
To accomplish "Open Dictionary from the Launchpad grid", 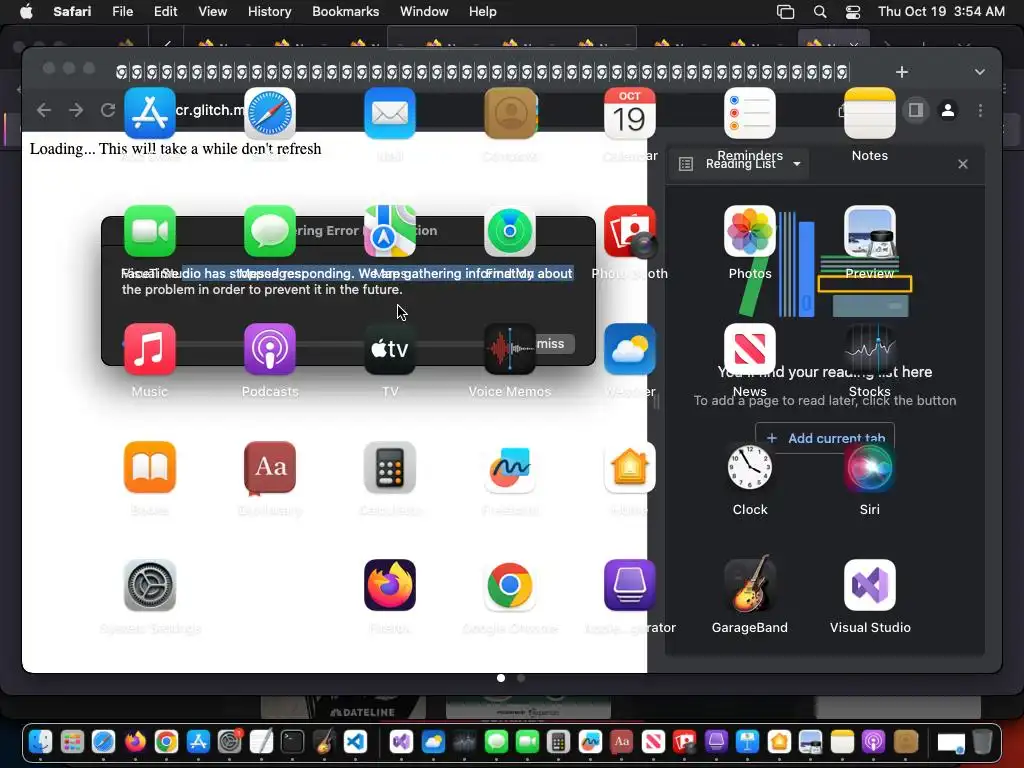I will click(270, 468).
